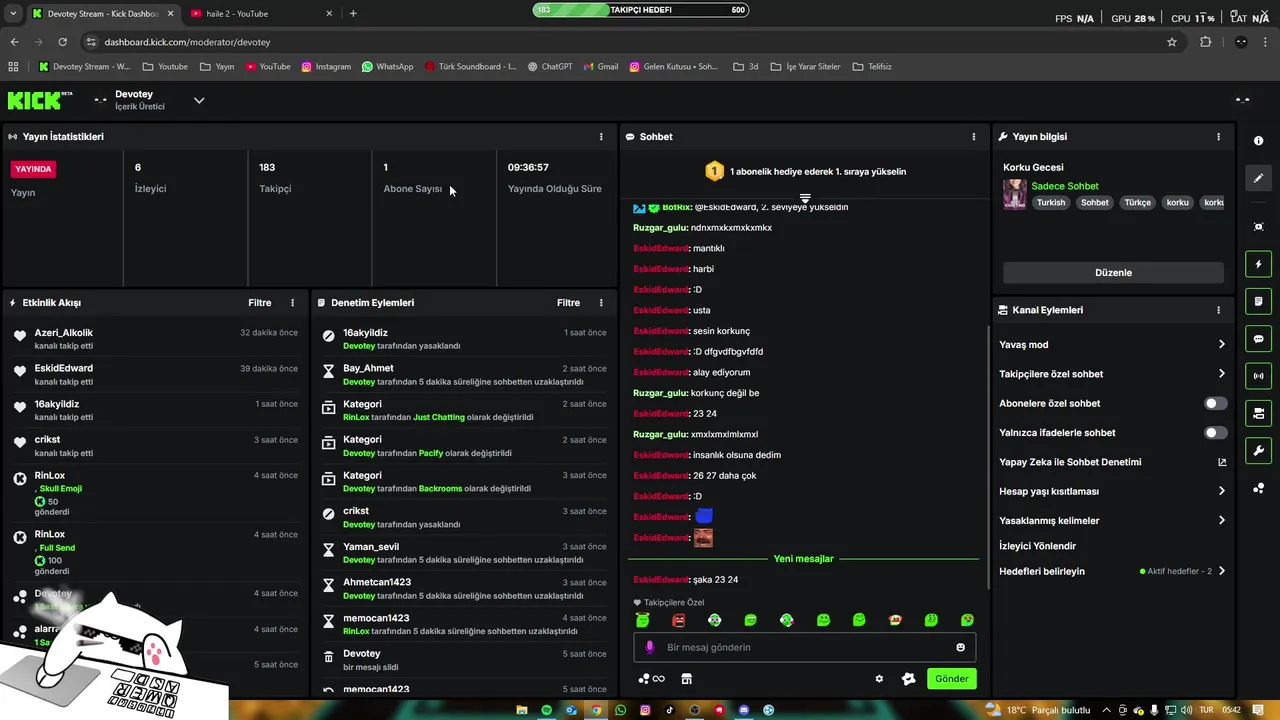Toggle Yalnızca ifadelerle sohbet switch
The width and height of the screenshot is (1280, 720).
1216,433
